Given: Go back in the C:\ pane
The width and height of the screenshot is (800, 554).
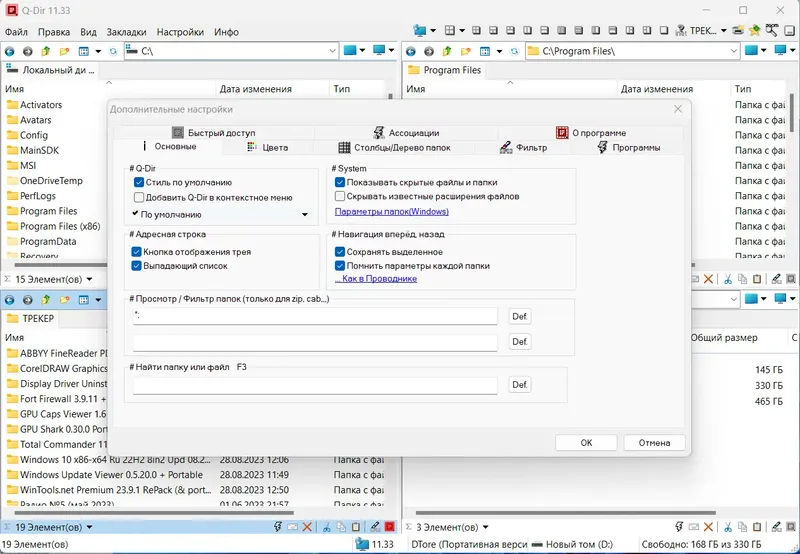Looking at the screenshot, I should (x=10, y=51).
